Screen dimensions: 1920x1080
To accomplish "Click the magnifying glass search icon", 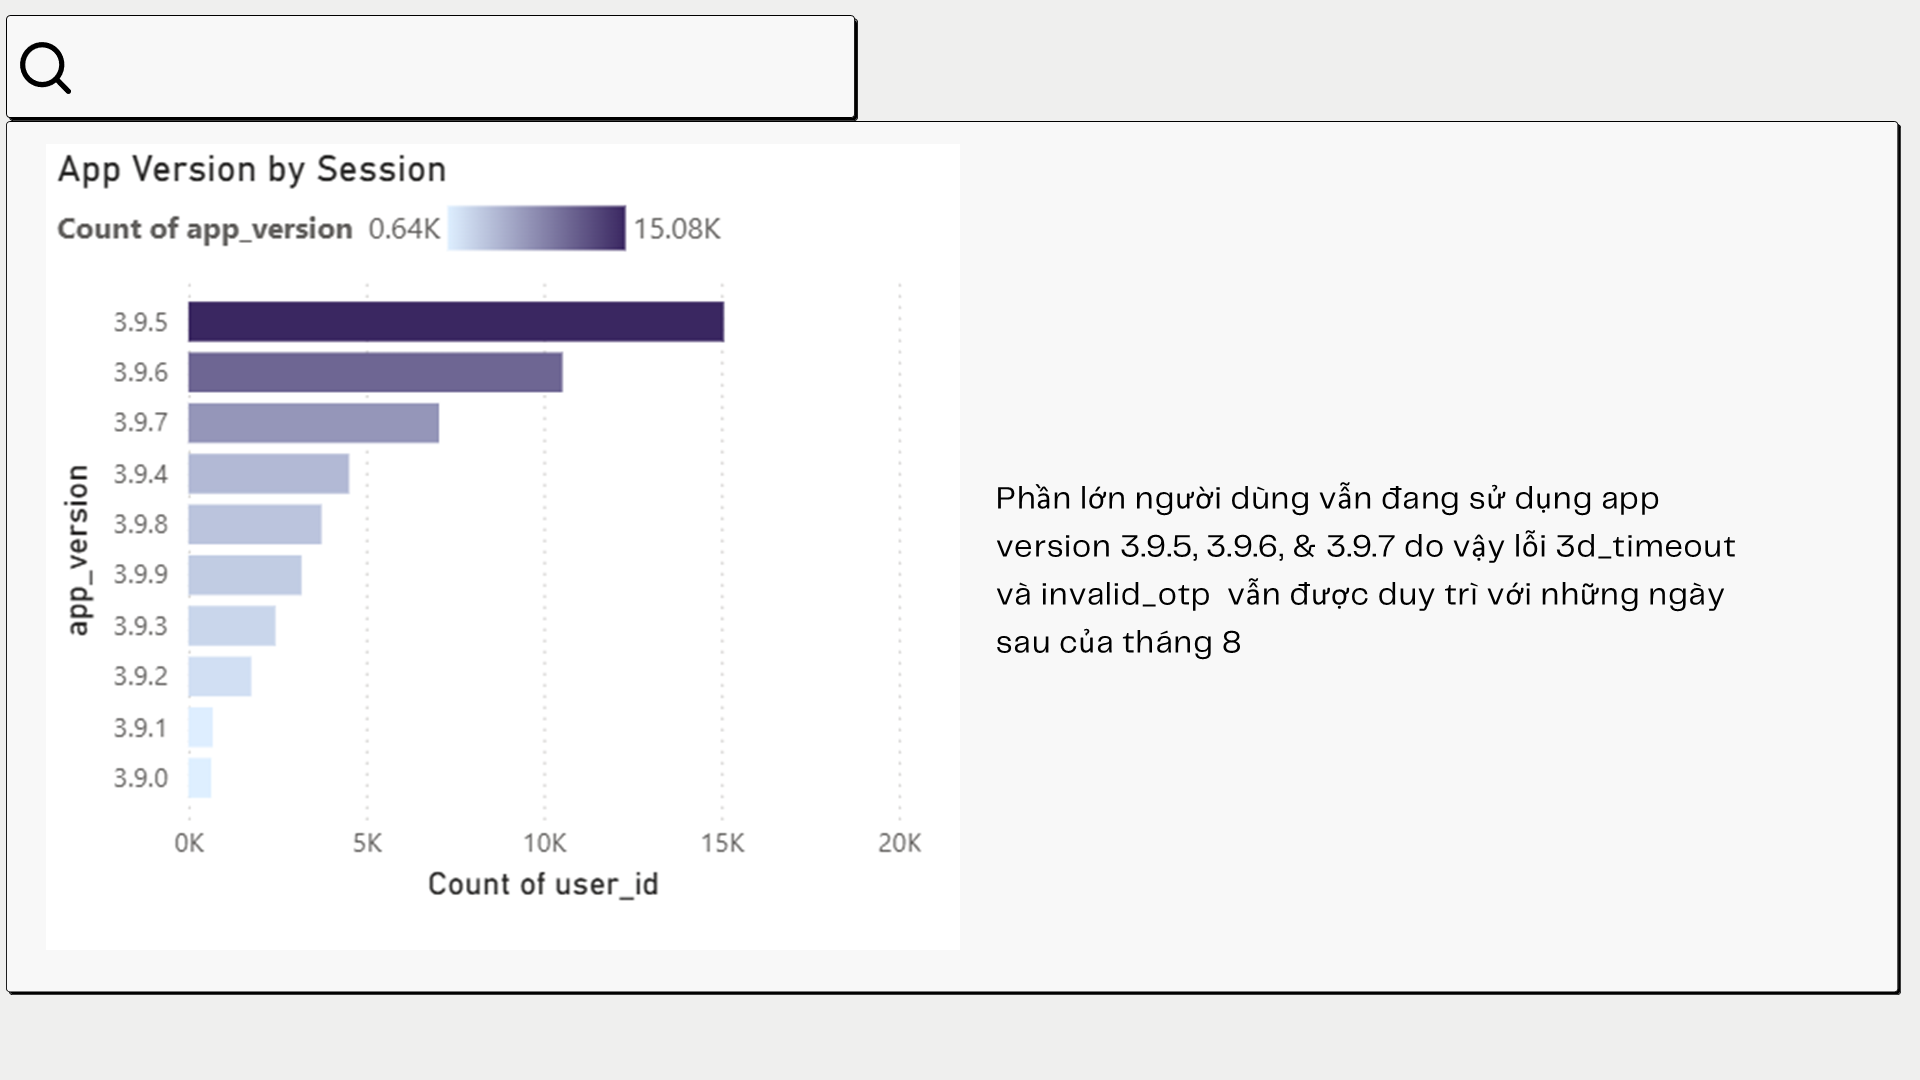I will (x=46, y=68).
